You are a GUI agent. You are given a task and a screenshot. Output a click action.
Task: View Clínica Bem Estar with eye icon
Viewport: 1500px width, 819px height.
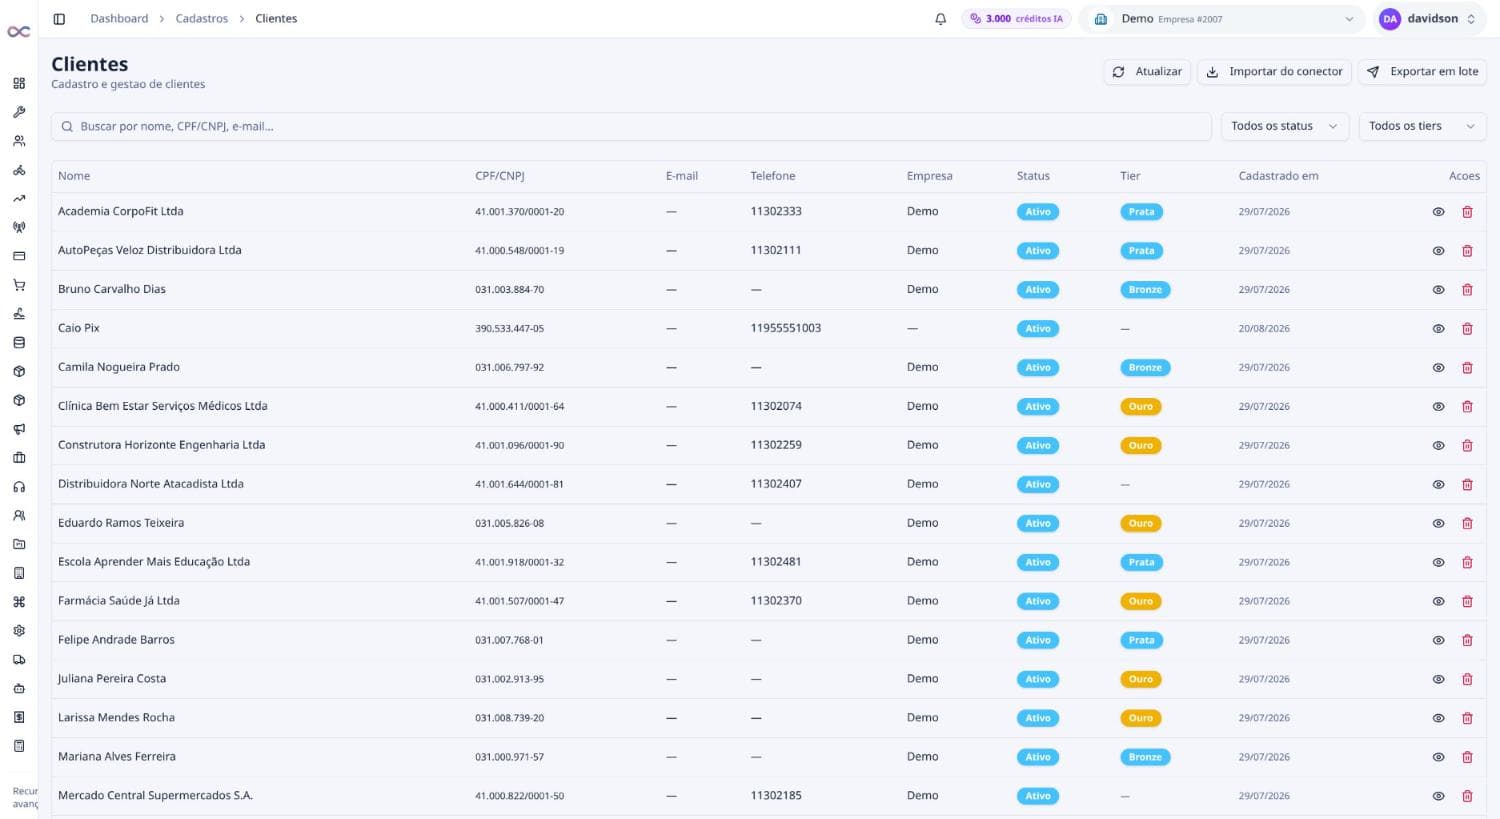click(x=1438, y=407)
